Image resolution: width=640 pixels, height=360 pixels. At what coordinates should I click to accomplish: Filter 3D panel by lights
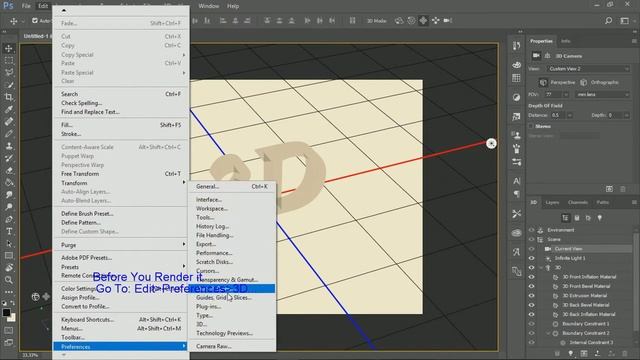600,218
